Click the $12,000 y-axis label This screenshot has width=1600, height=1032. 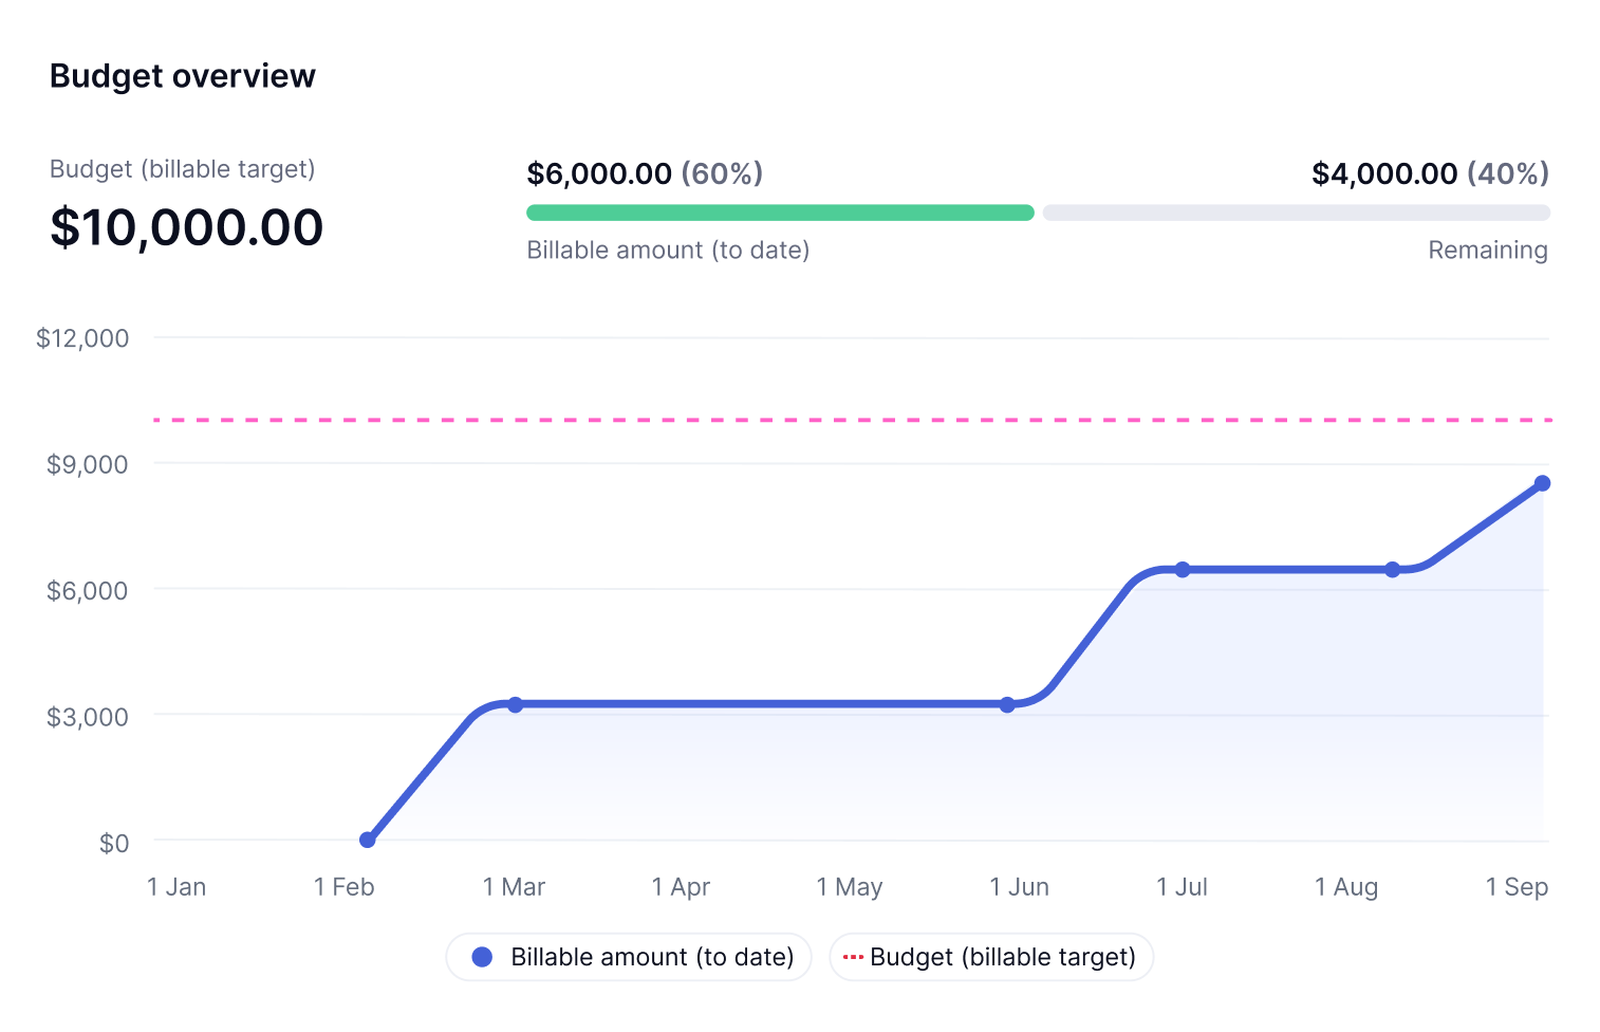click(x=82, y=338)
